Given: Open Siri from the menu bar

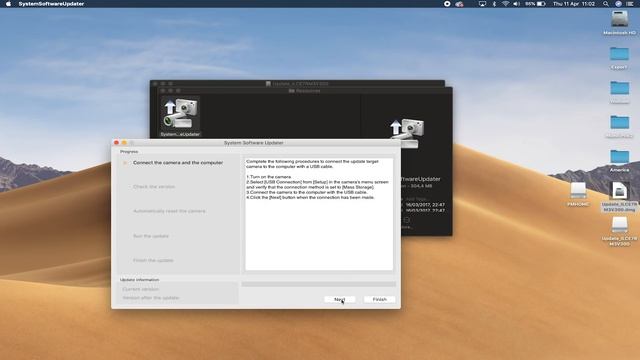Looking at the screenshot, I should click(618, 4).
